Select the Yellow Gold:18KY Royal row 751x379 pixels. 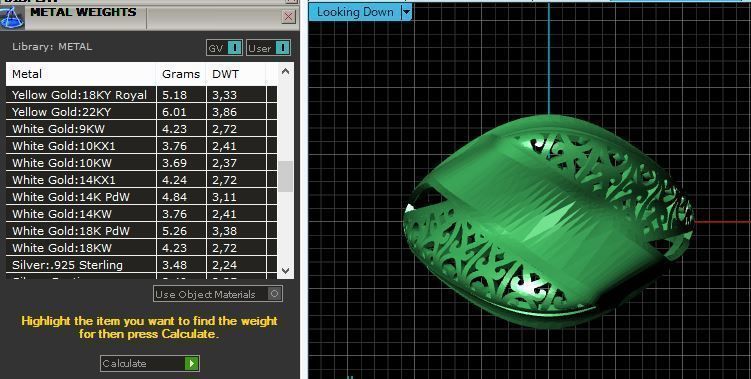(x=142, y=94)
